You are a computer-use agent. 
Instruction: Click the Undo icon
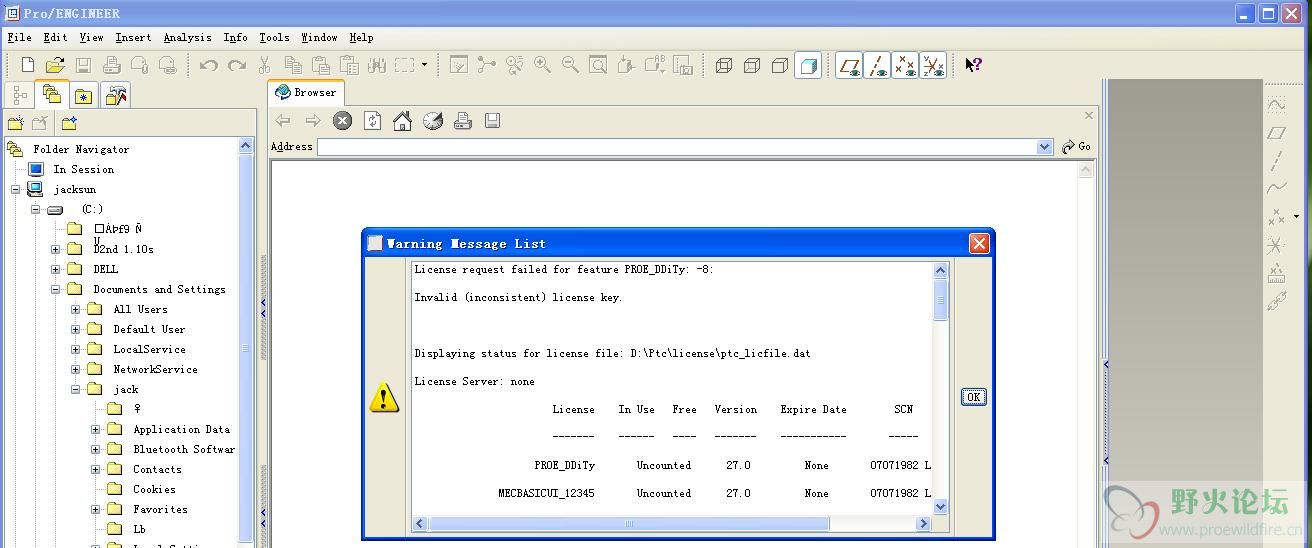(x=208, y=65)
